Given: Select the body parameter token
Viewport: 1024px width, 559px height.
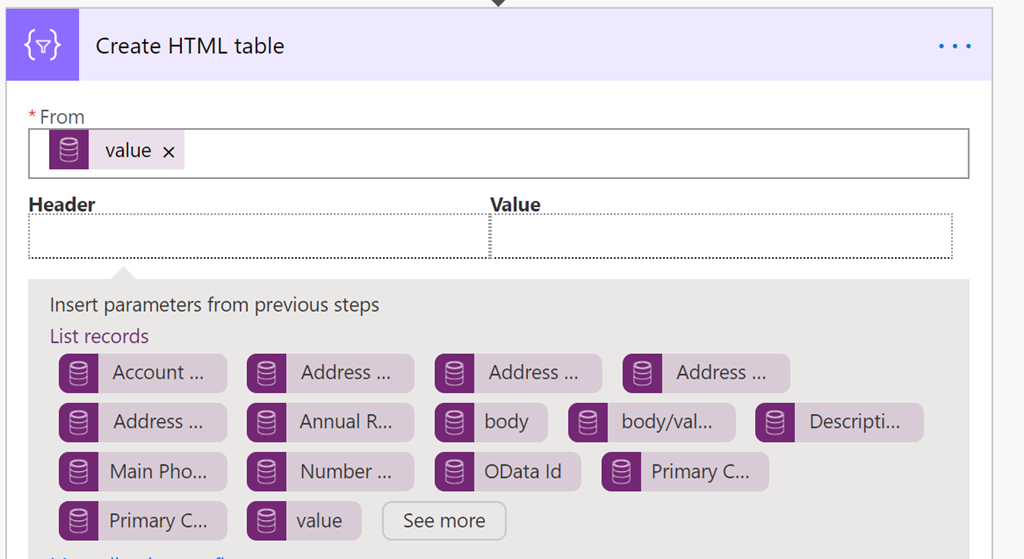Looking at the screenshot, I should click(491, 422).
